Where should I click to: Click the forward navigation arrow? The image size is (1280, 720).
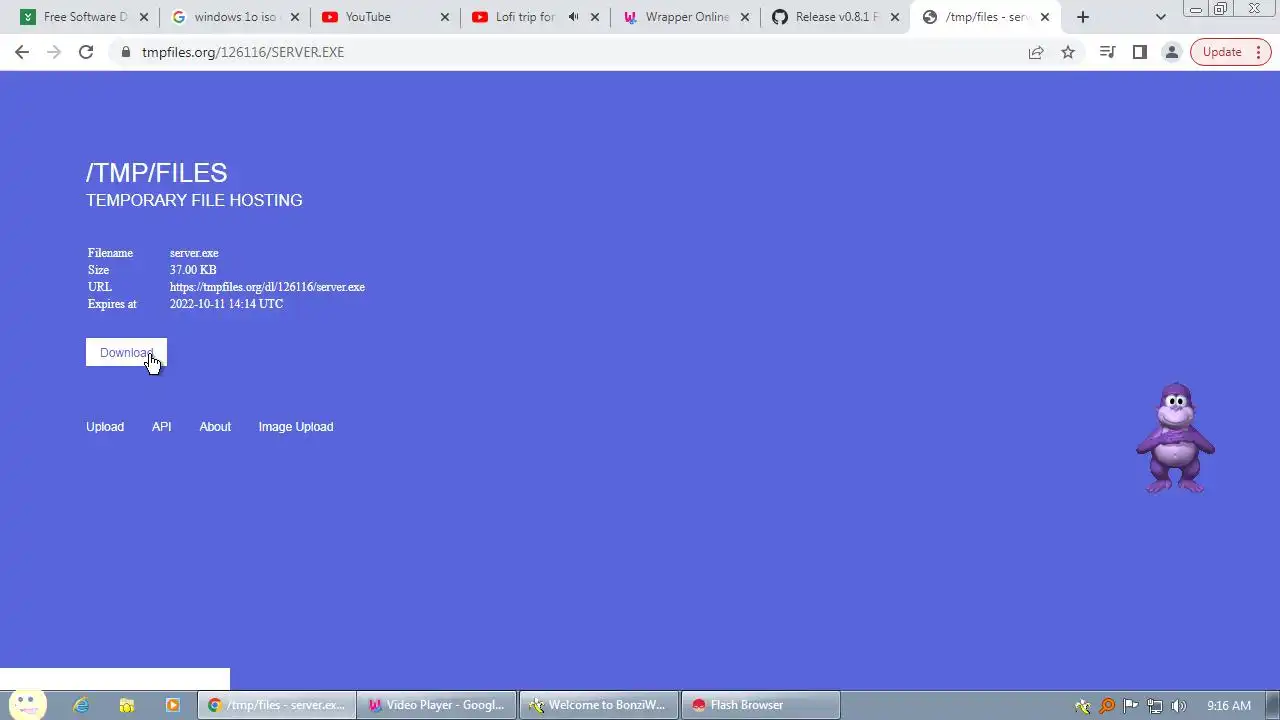coord(54,52)
